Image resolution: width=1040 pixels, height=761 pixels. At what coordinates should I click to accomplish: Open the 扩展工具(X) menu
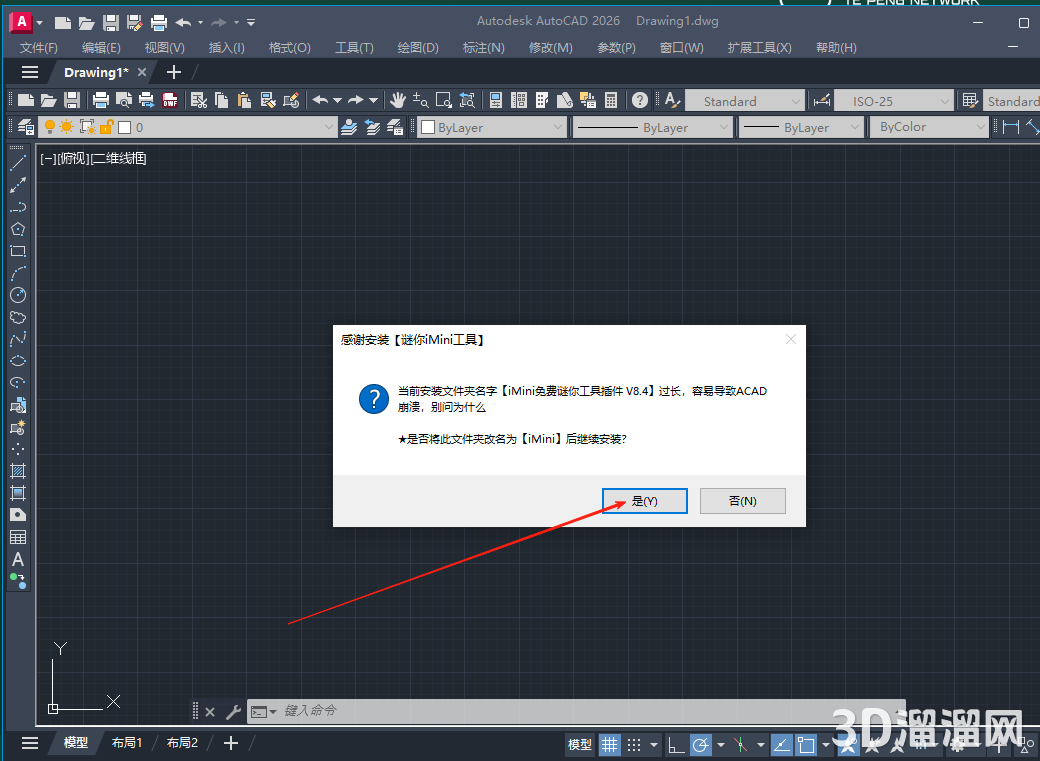(x=759, y=48)
